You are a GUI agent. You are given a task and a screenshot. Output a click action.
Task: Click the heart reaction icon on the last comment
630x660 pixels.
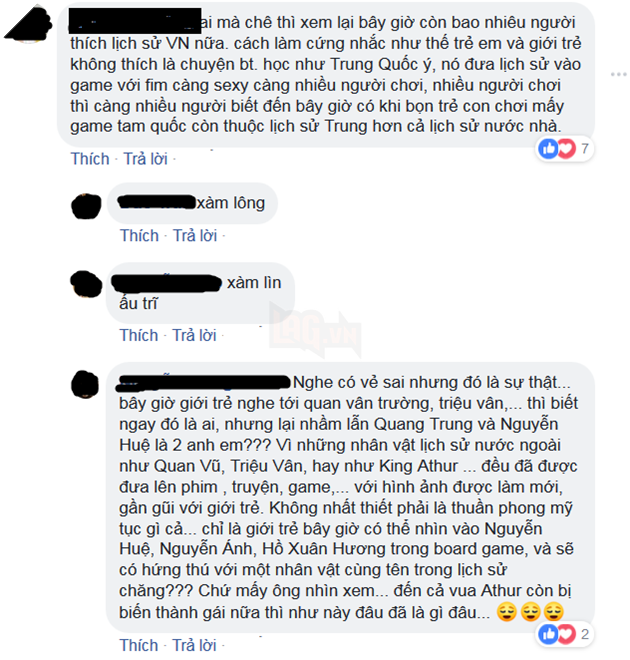click(x=566, y=634)
